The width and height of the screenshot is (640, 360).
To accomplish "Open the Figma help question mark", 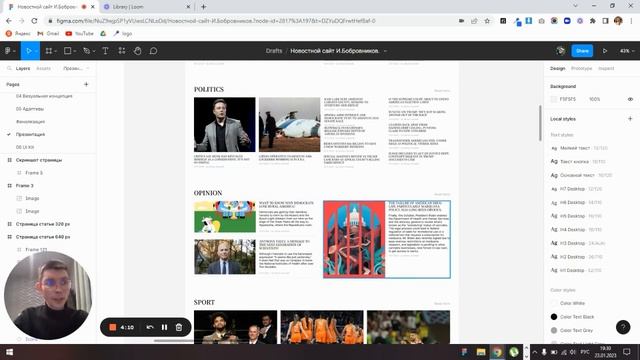I will (x=623, y=327).
